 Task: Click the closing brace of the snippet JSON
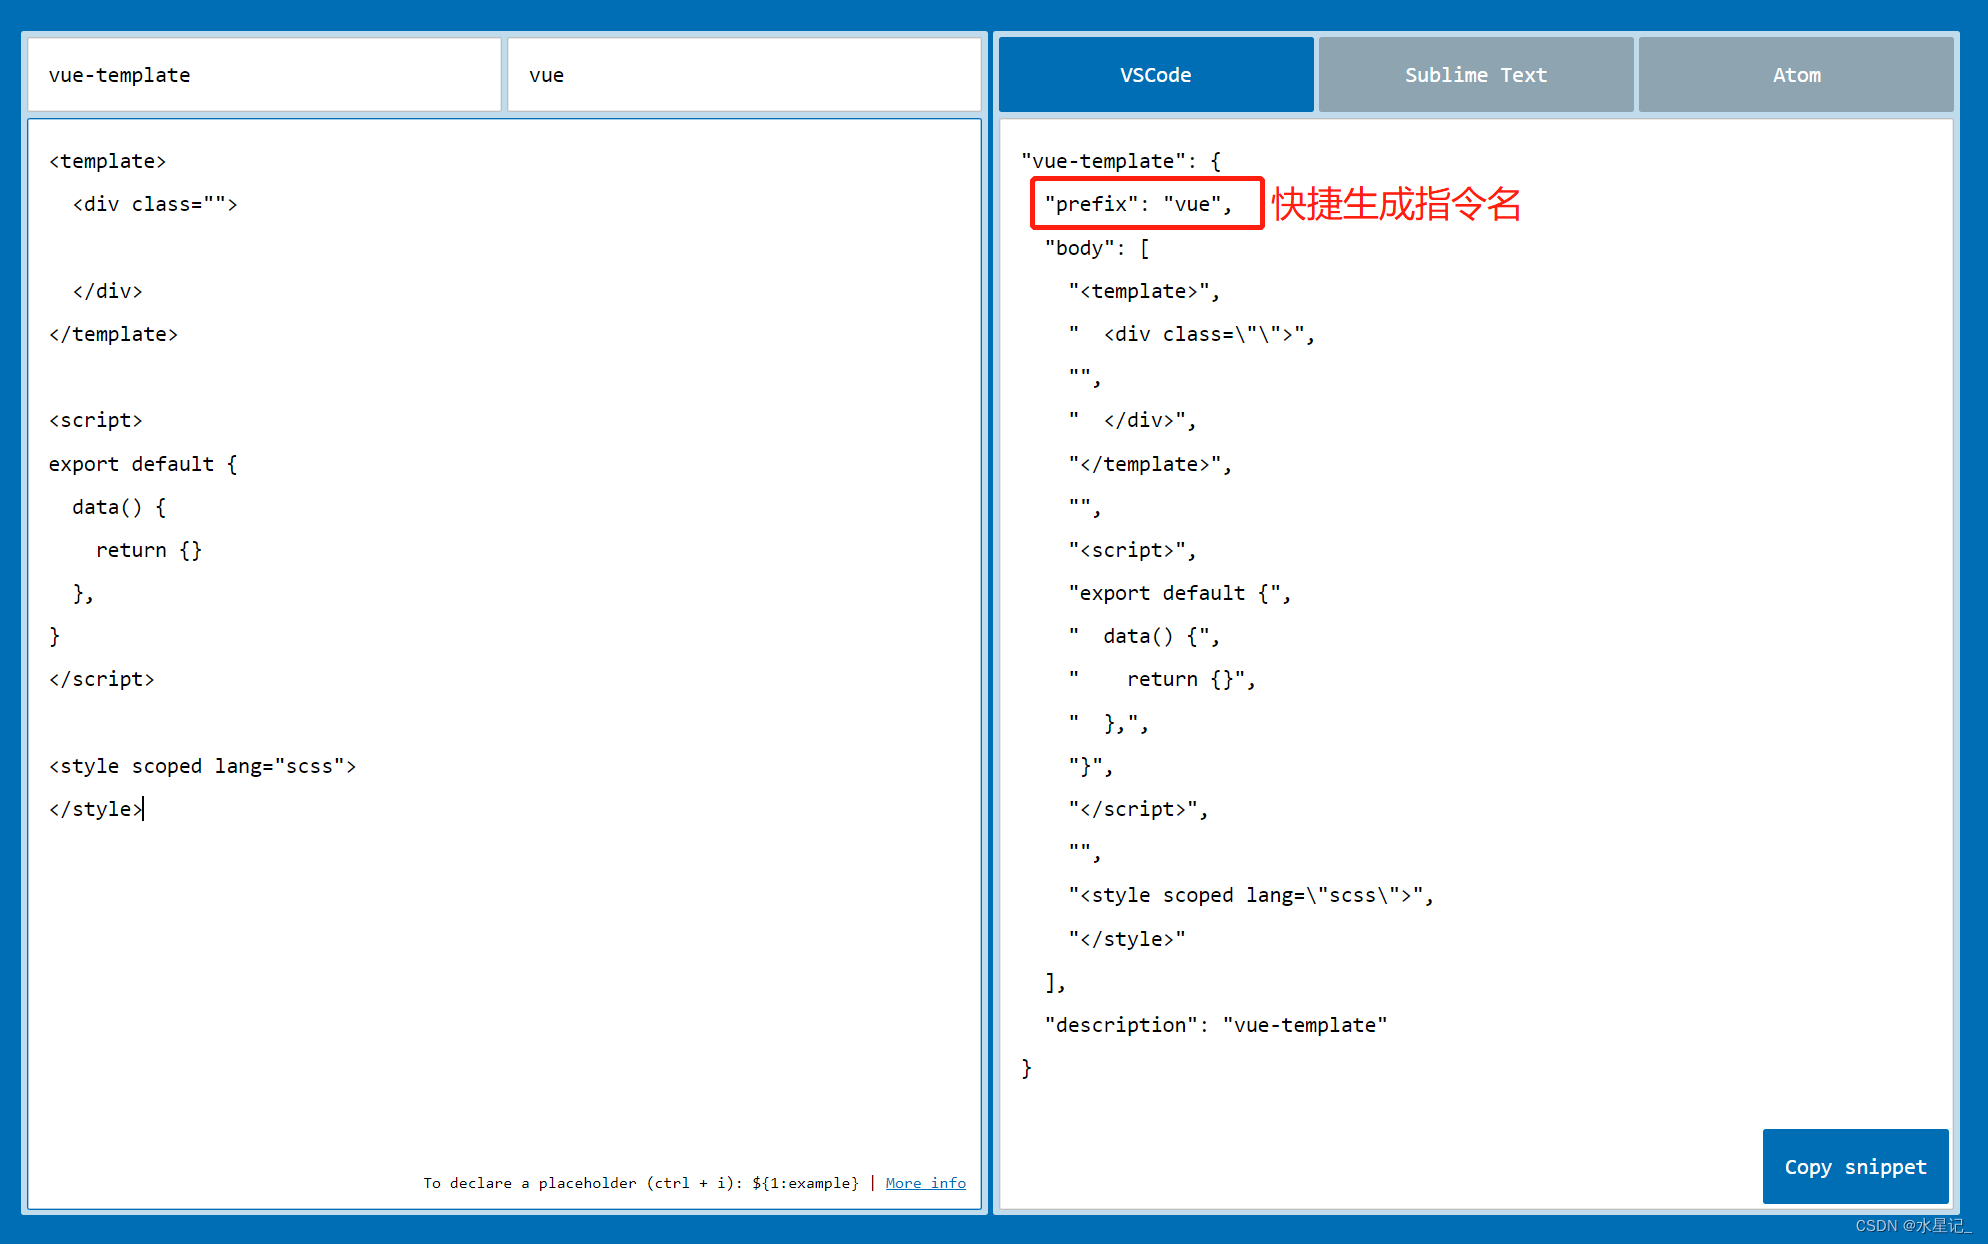tap(1026, 1067)
